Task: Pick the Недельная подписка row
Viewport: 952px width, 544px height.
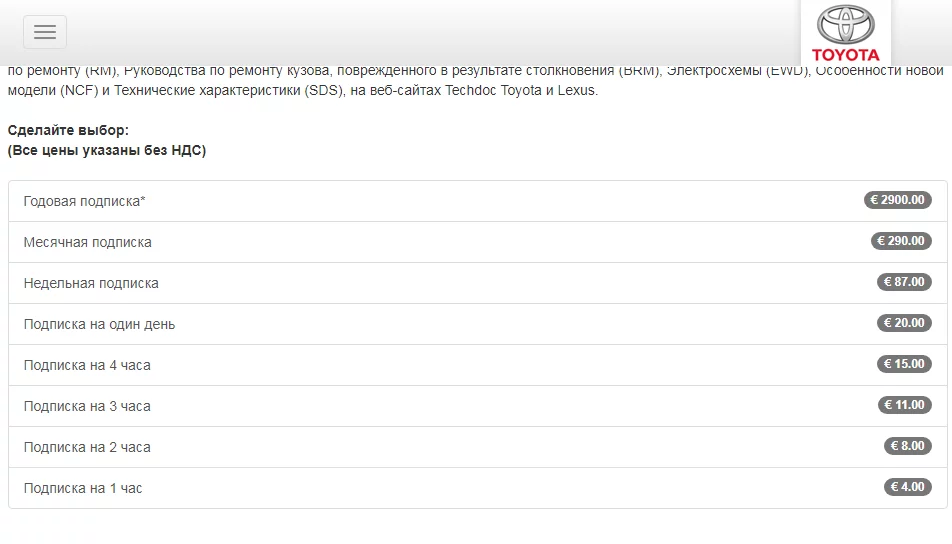Action: pyautogui.click(x=91, y=283)
